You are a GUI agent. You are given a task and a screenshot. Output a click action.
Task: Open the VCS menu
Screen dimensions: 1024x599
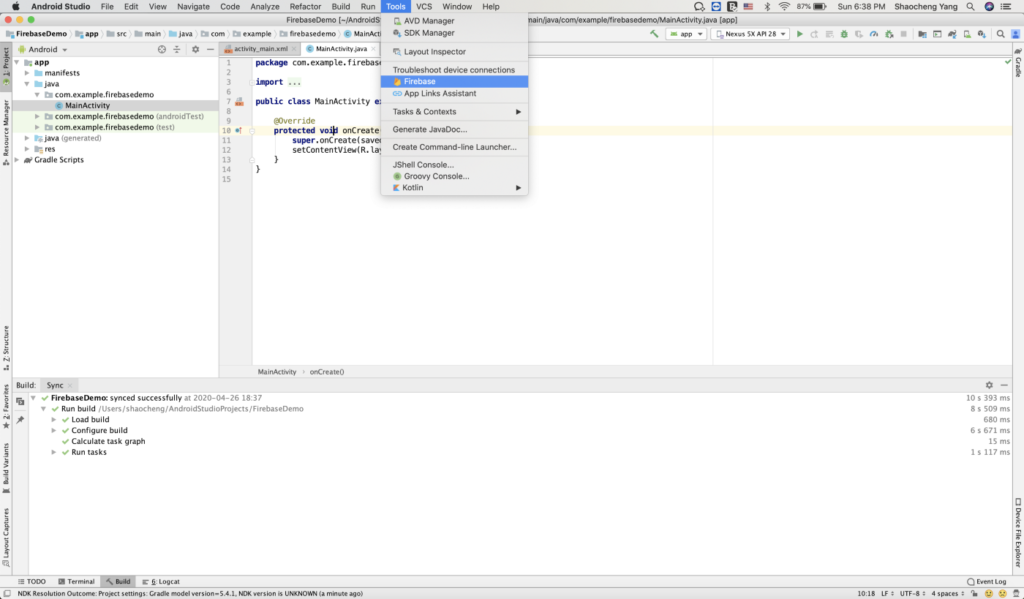pyautogui.click(x=424, y=7)
